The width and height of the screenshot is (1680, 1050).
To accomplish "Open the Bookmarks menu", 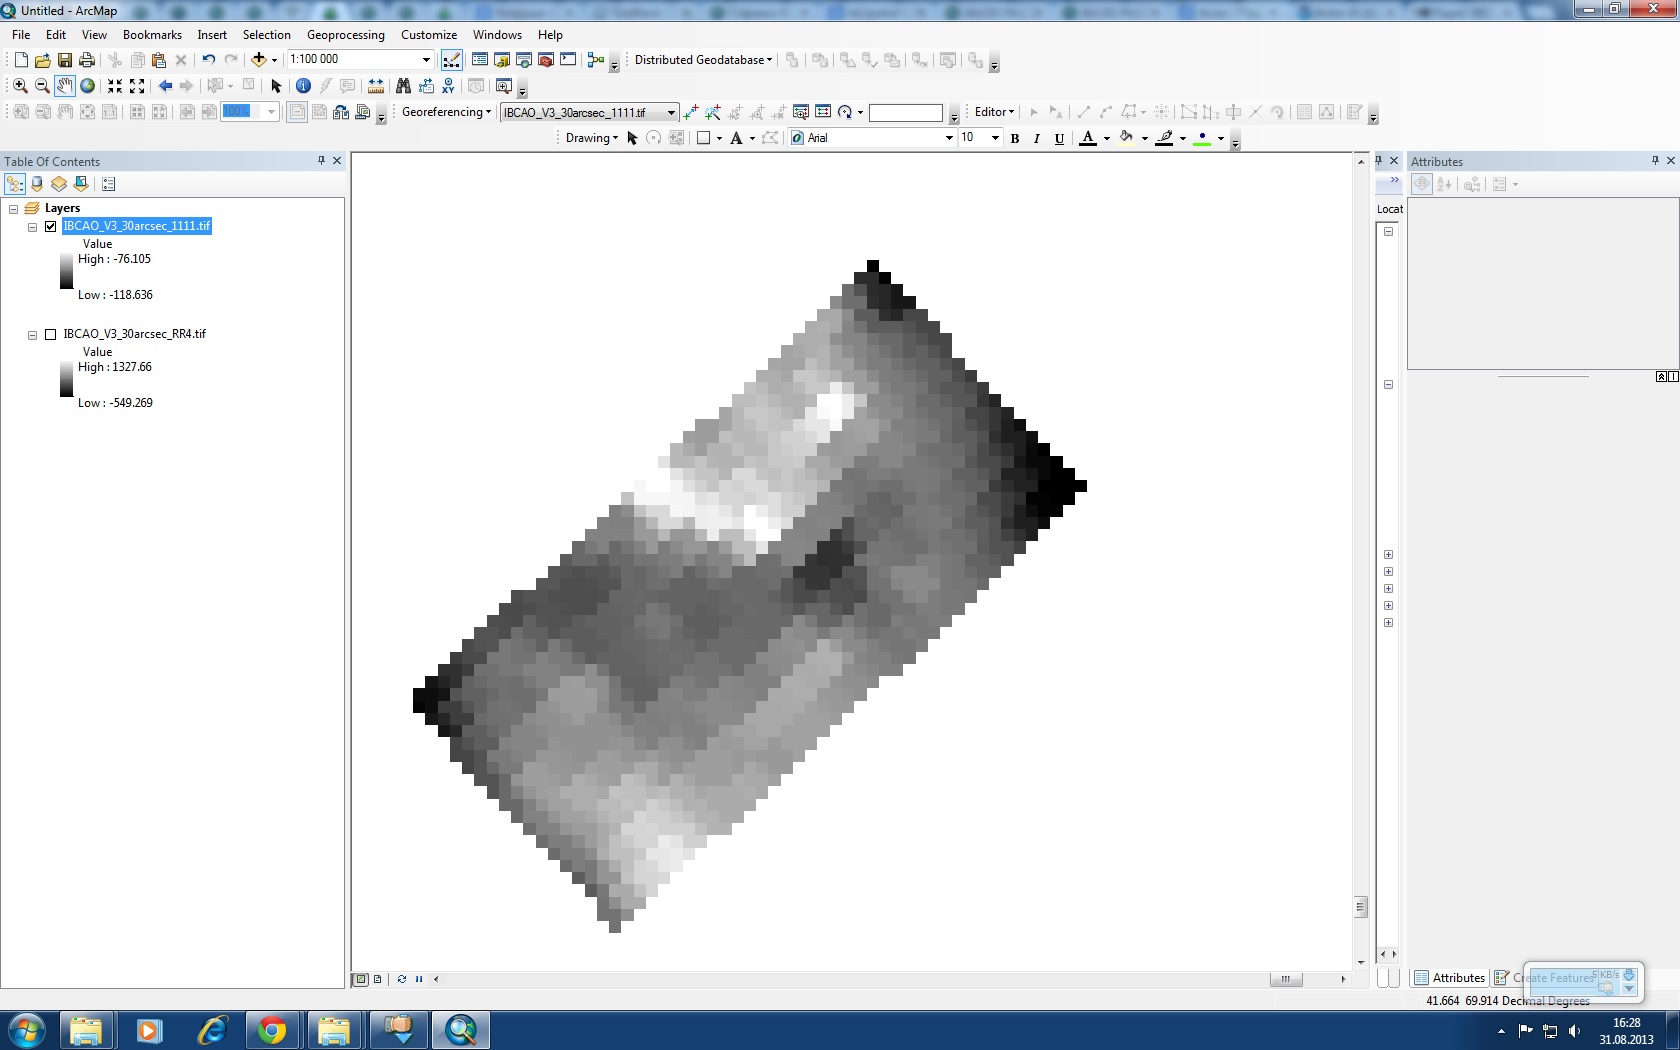I will point(152,35).
